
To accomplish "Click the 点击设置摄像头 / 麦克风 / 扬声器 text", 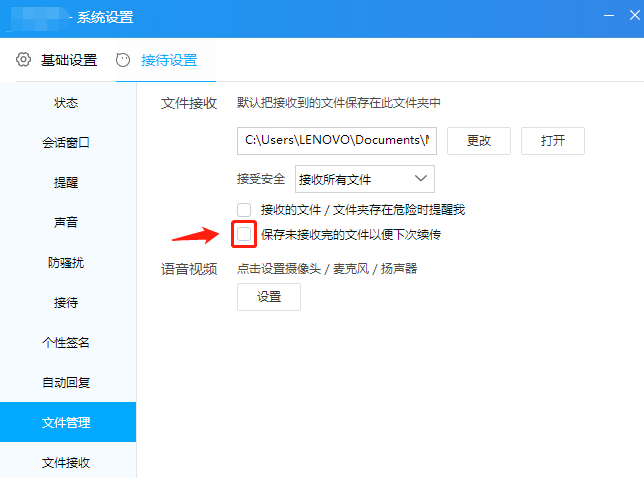I will [327, 269].
